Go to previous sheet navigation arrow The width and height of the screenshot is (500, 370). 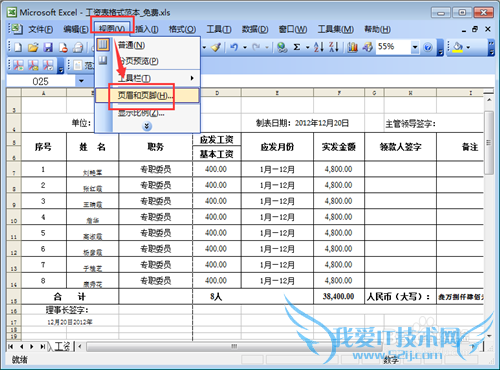coord(22,346)
